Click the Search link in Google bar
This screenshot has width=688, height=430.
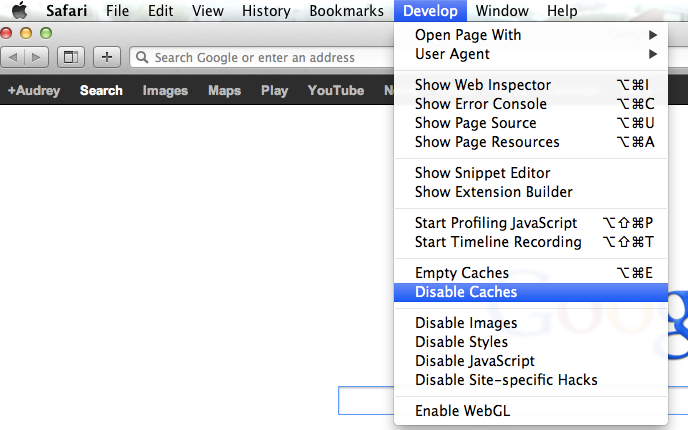101,90
